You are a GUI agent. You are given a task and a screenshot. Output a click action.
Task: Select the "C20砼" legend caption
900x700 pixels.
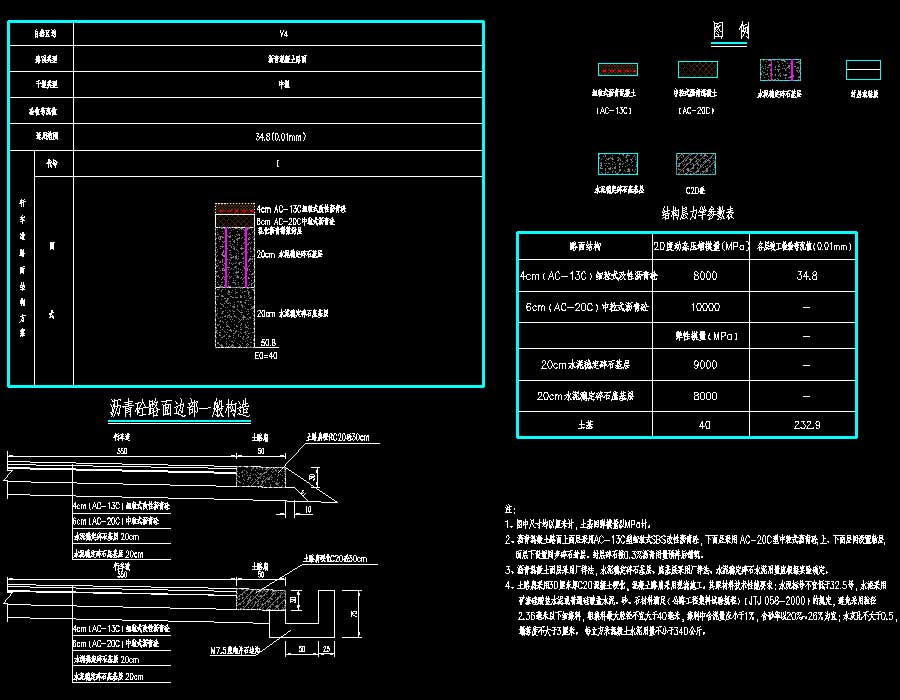695,190
